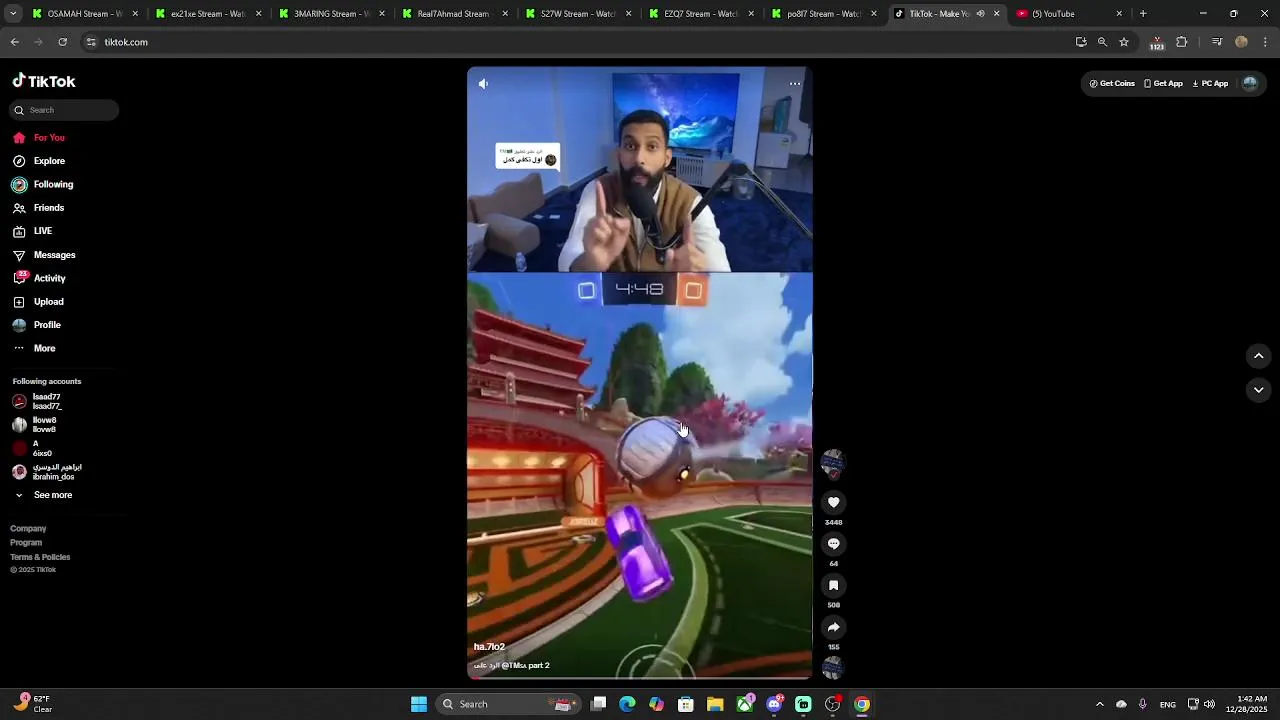Reload the page
The height and width of the screenshot is (720, 1280).
(x=62, y=42)
